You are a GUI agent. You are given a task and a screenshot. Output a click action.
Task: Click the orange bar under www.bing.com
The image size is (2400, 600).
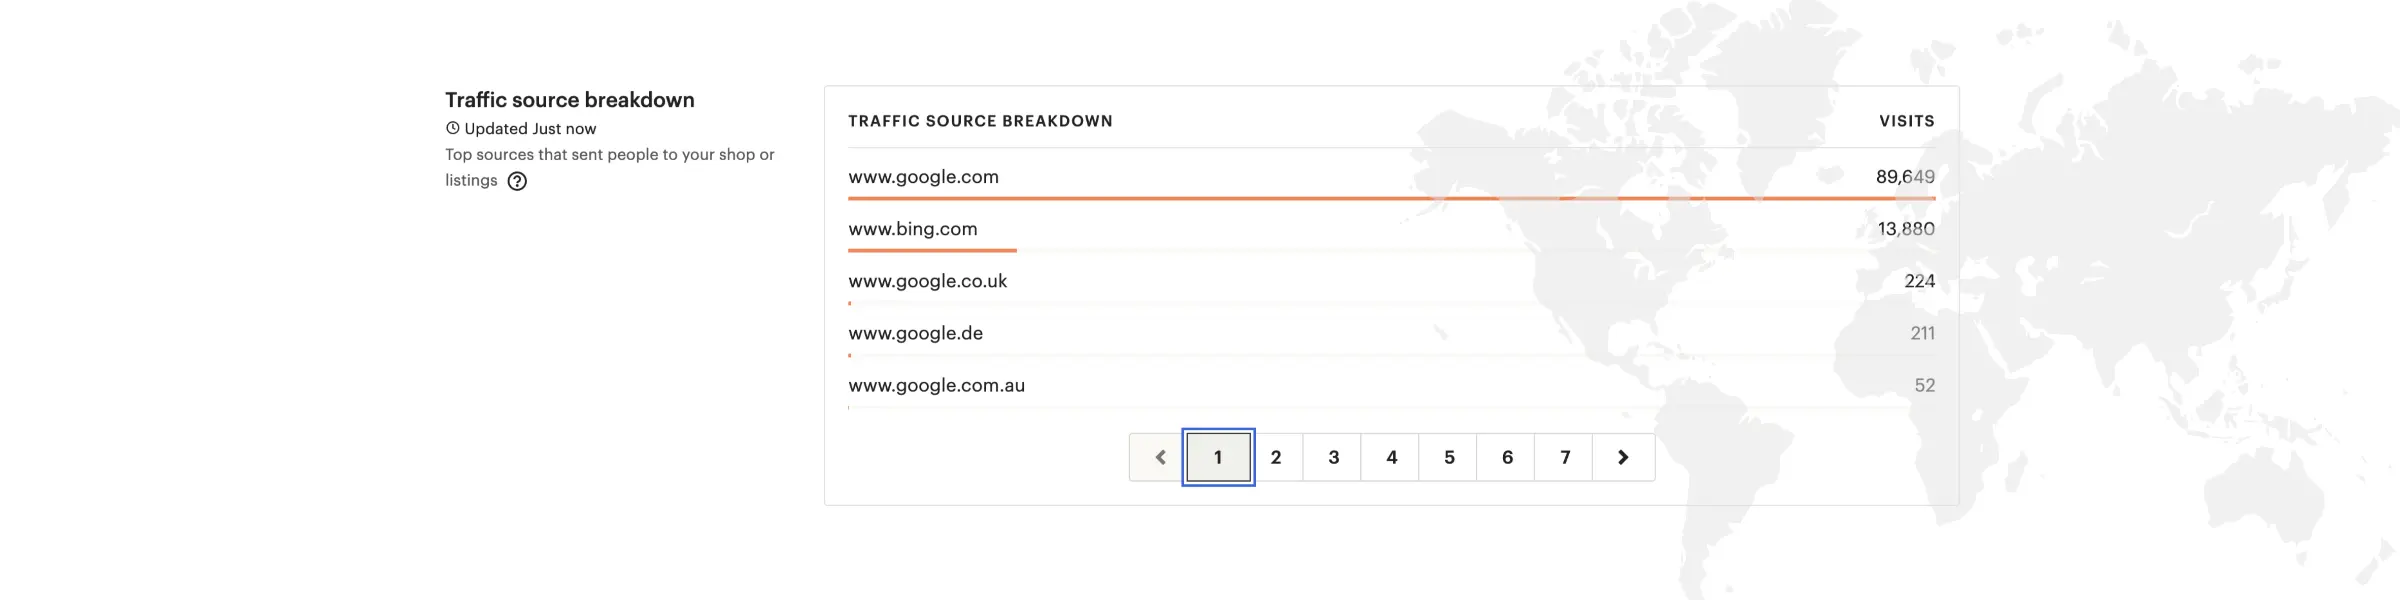click(932, 250)
